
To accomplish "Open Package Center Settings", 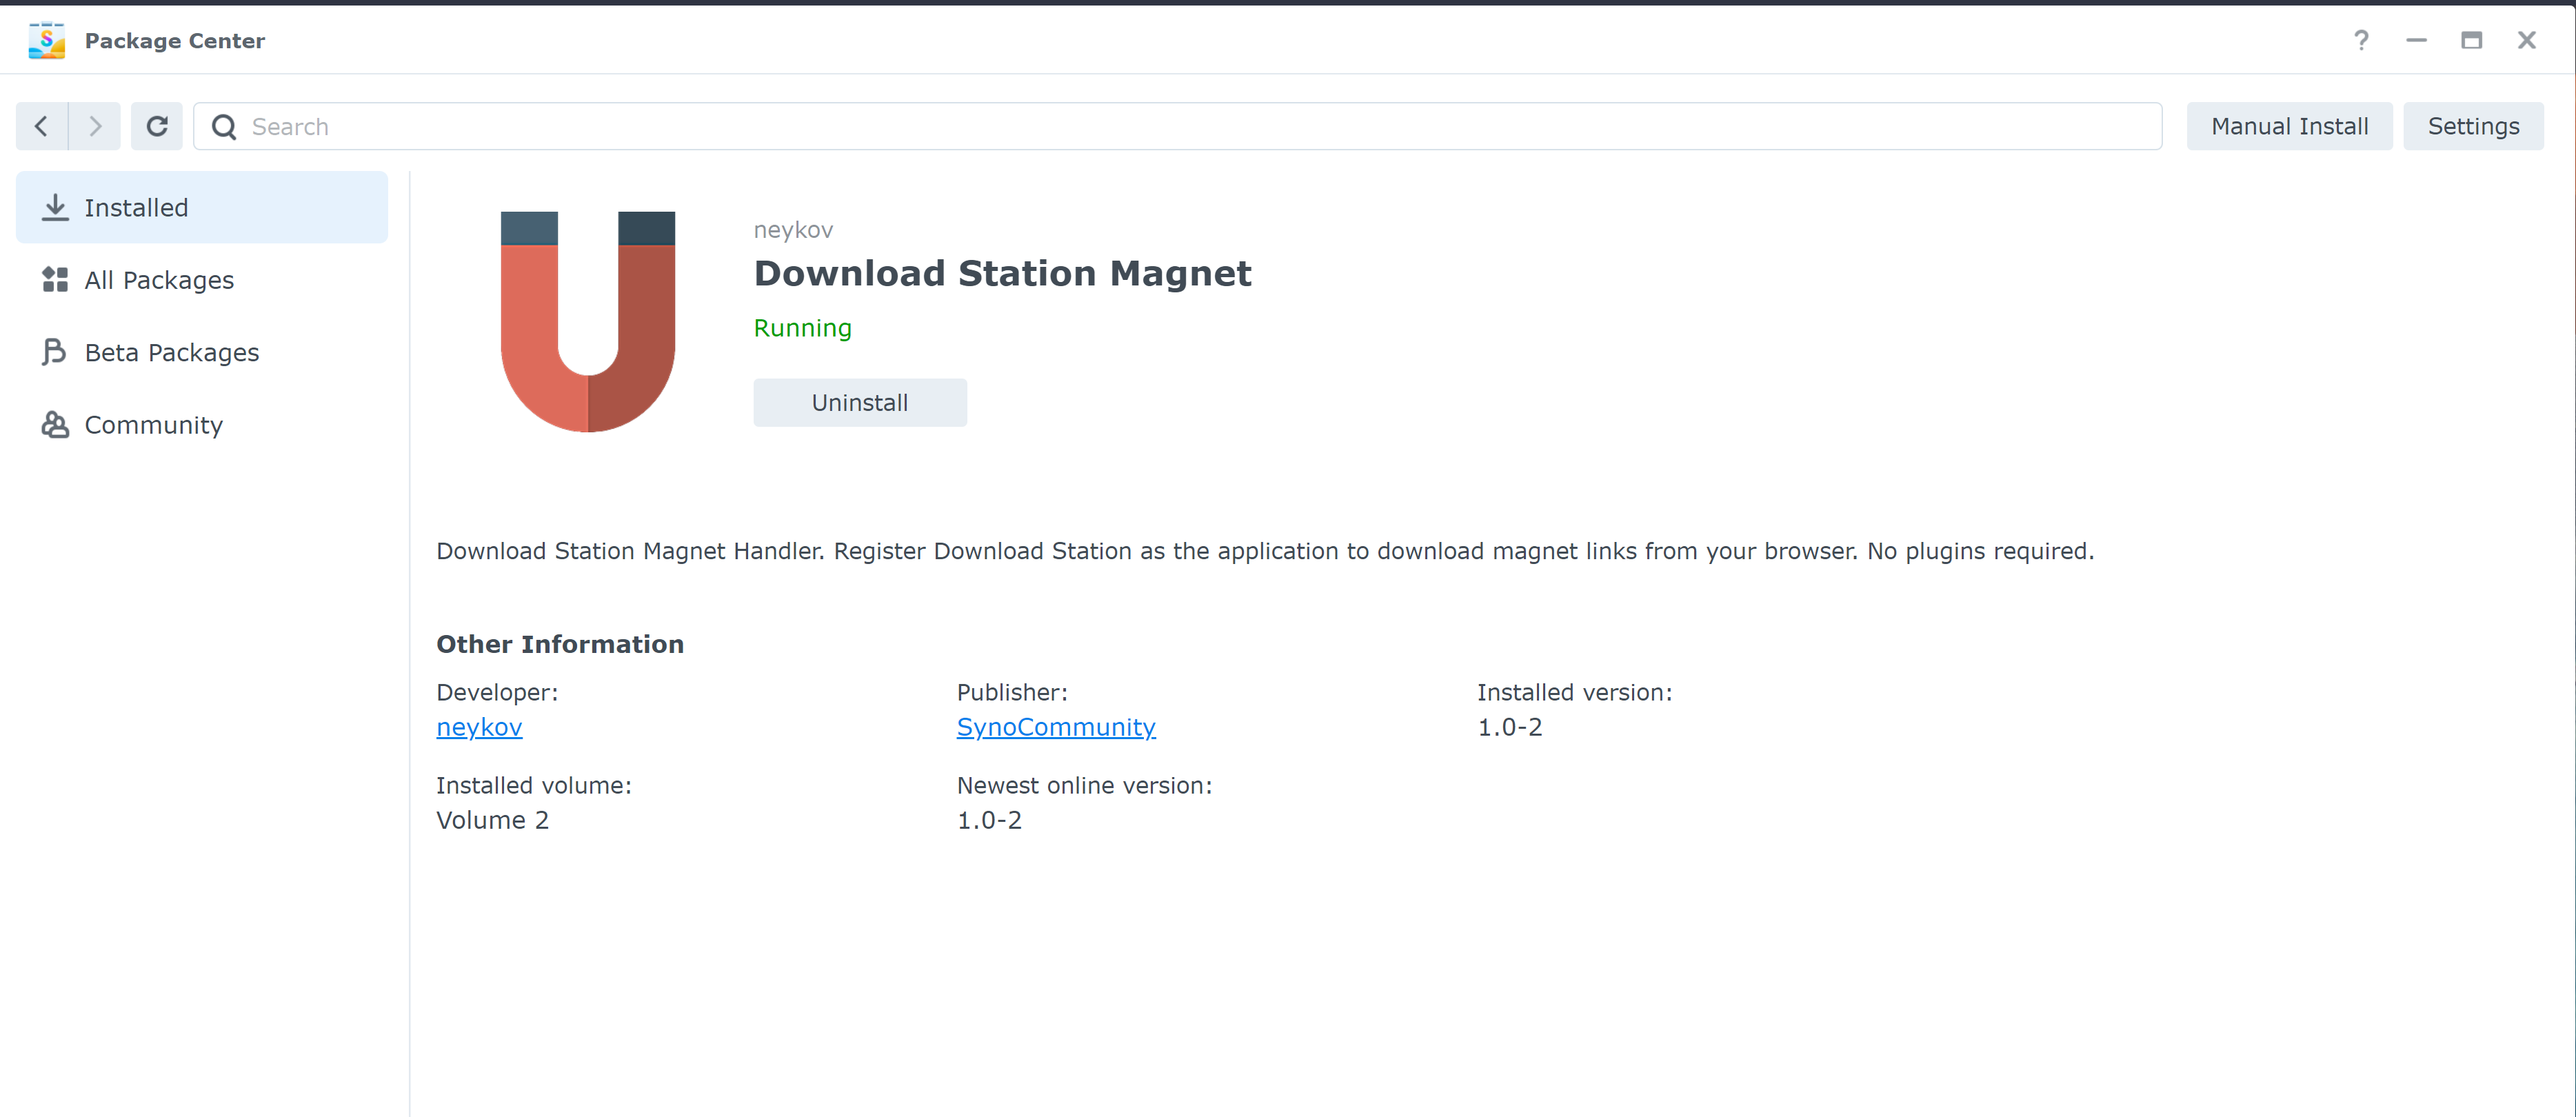I will tap(2472, 126).
